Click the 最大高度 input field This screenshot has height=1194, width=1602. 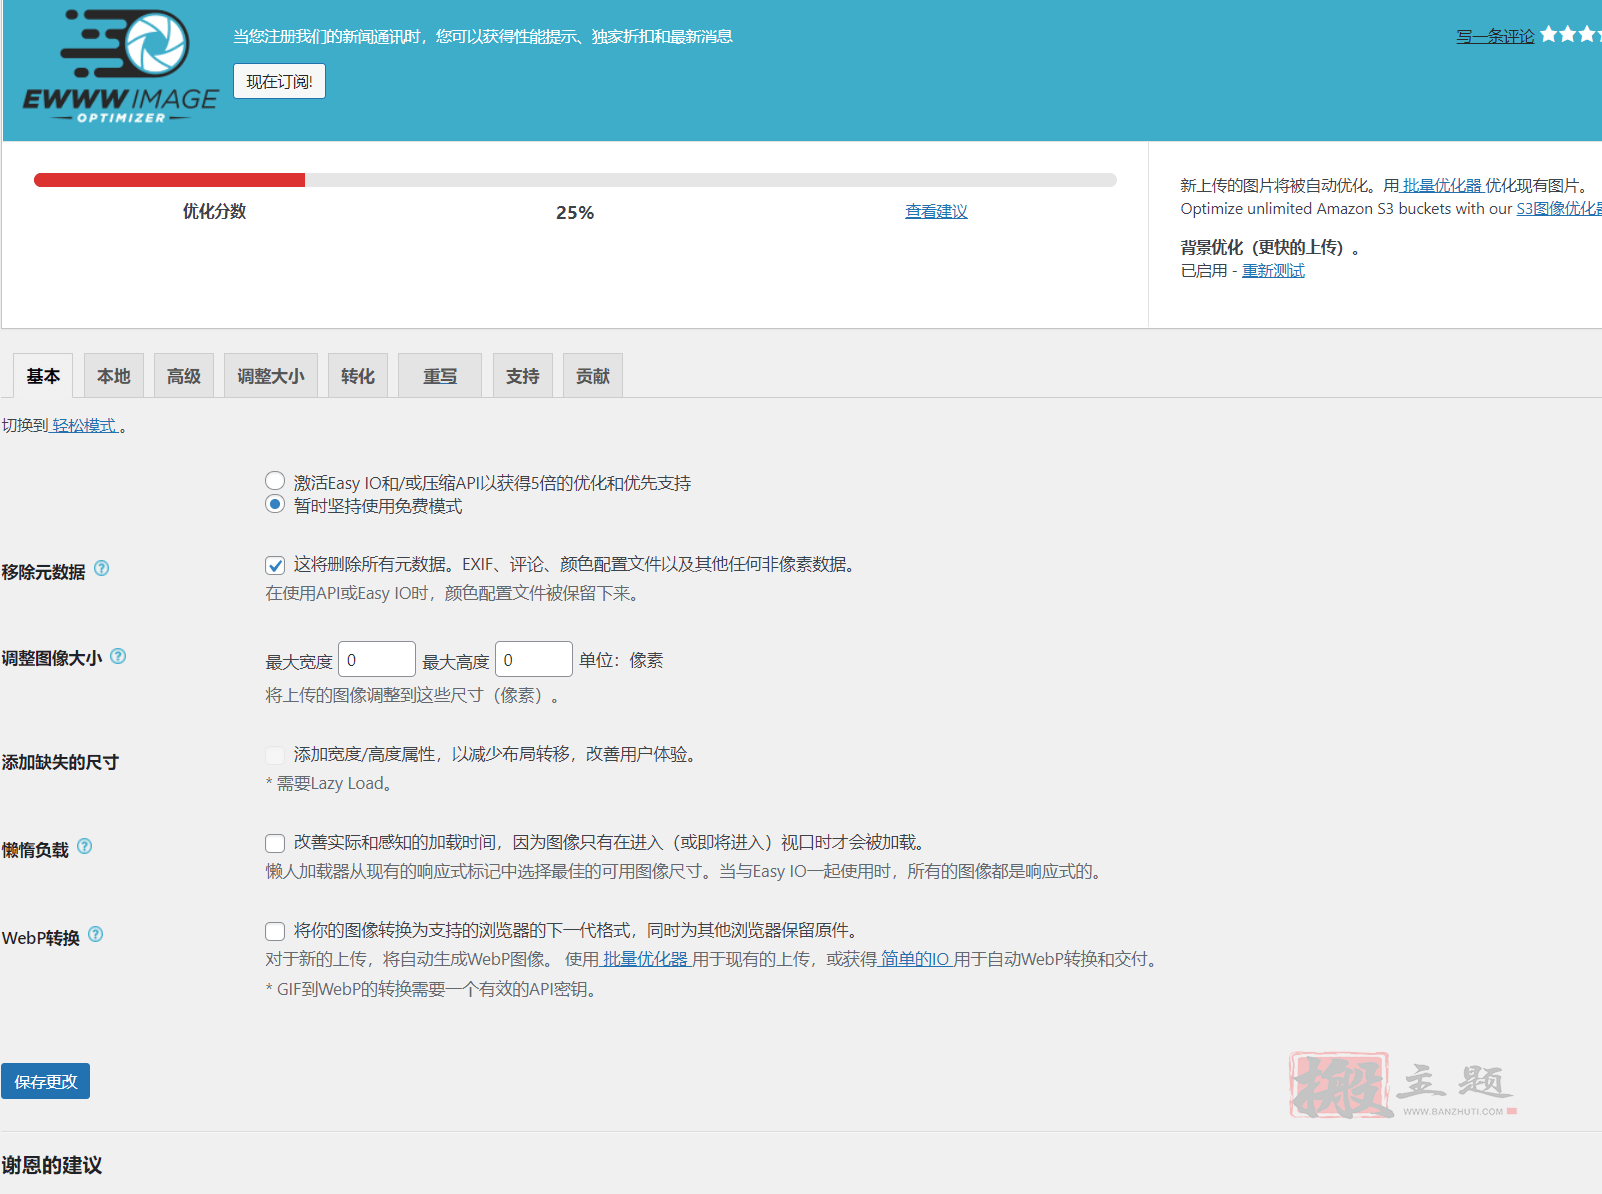click(x=534, y=660)
